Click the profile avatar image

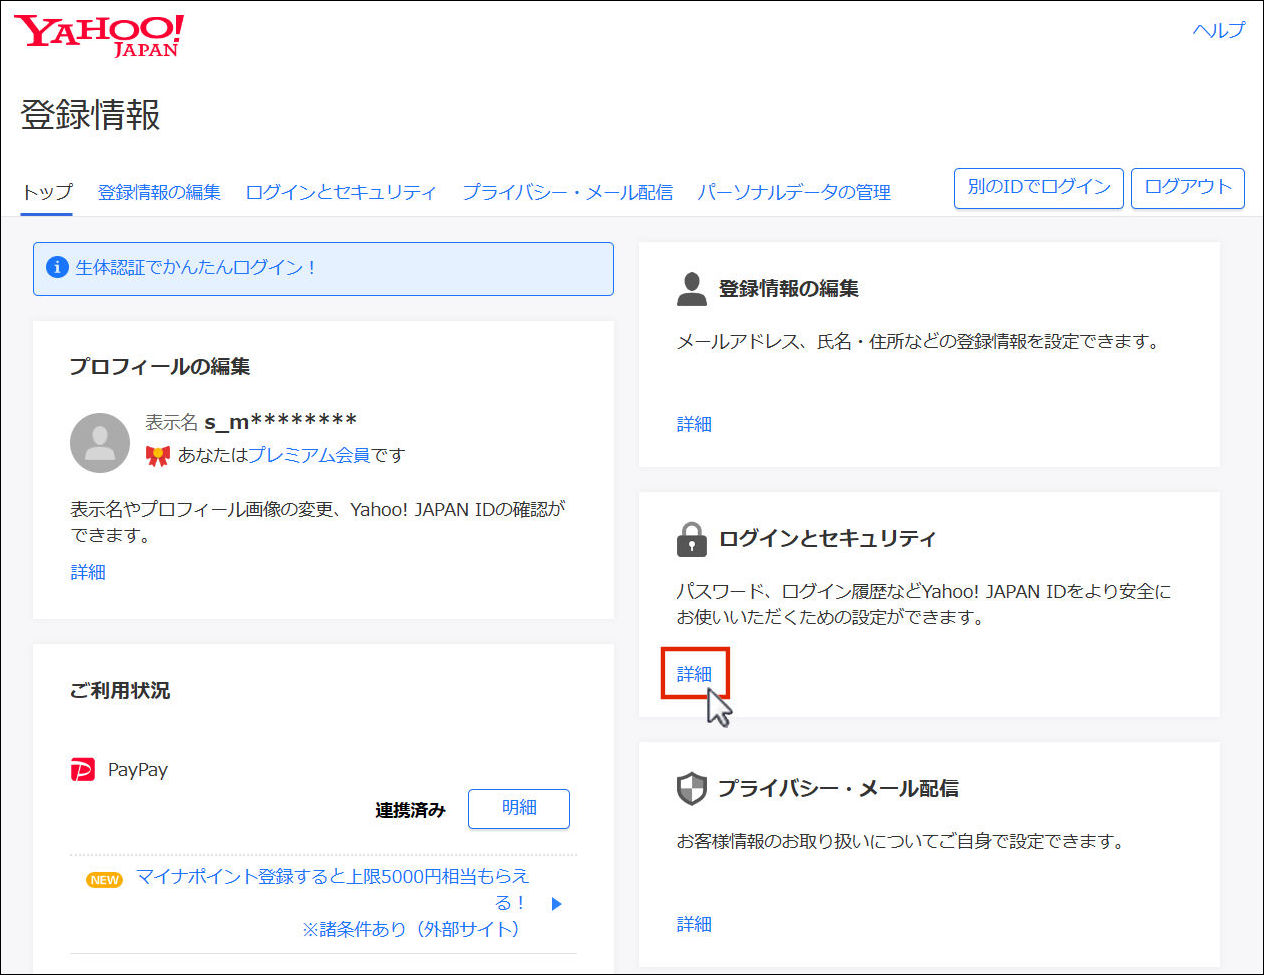[100, 443]
